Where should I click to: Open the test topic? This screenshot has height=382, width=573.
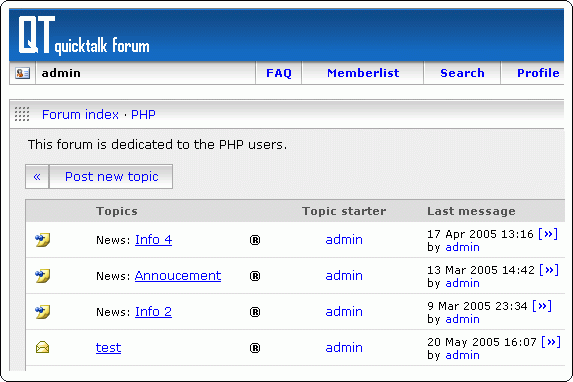109,347
